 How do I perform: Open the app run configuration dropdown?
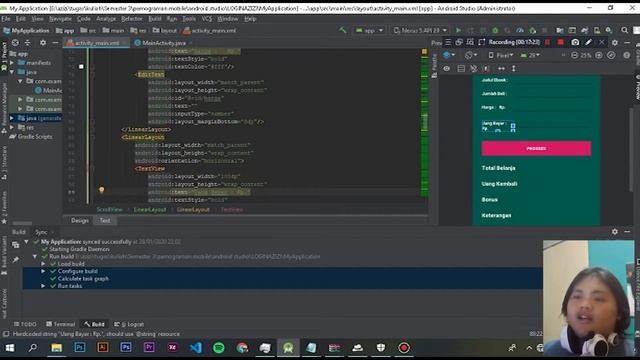[x=370, y=30]
